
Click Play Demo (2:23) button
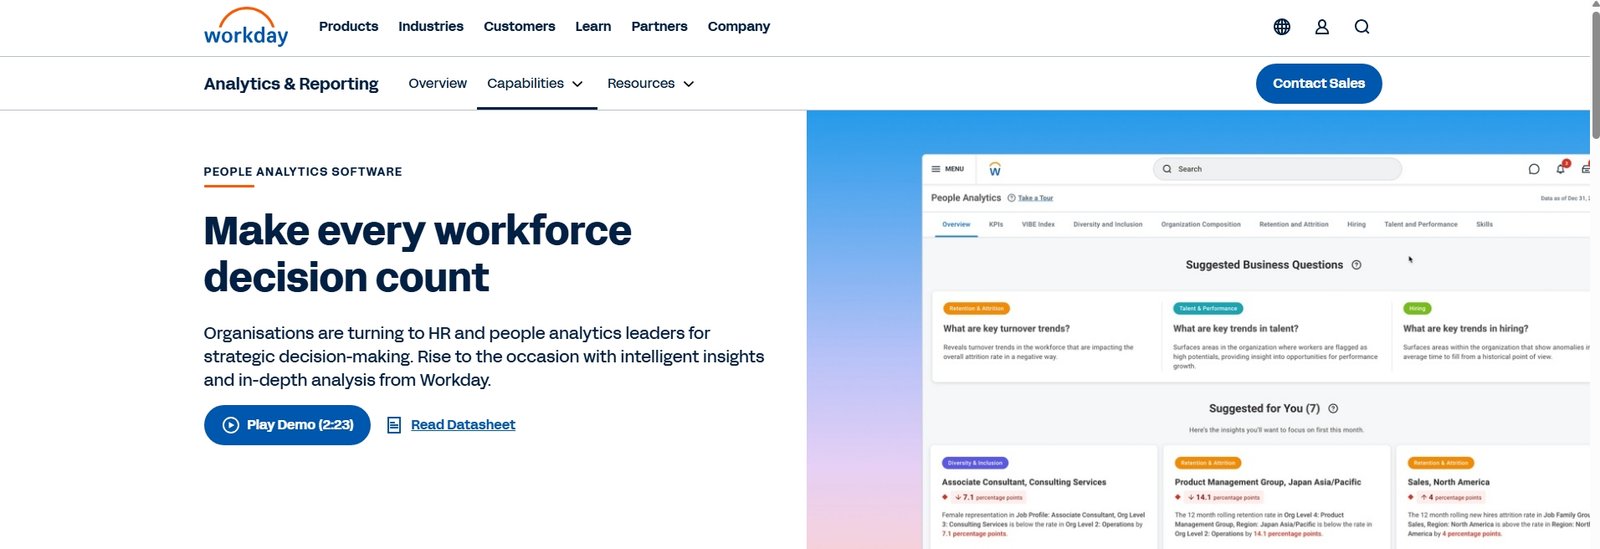(x=287, y=425)
